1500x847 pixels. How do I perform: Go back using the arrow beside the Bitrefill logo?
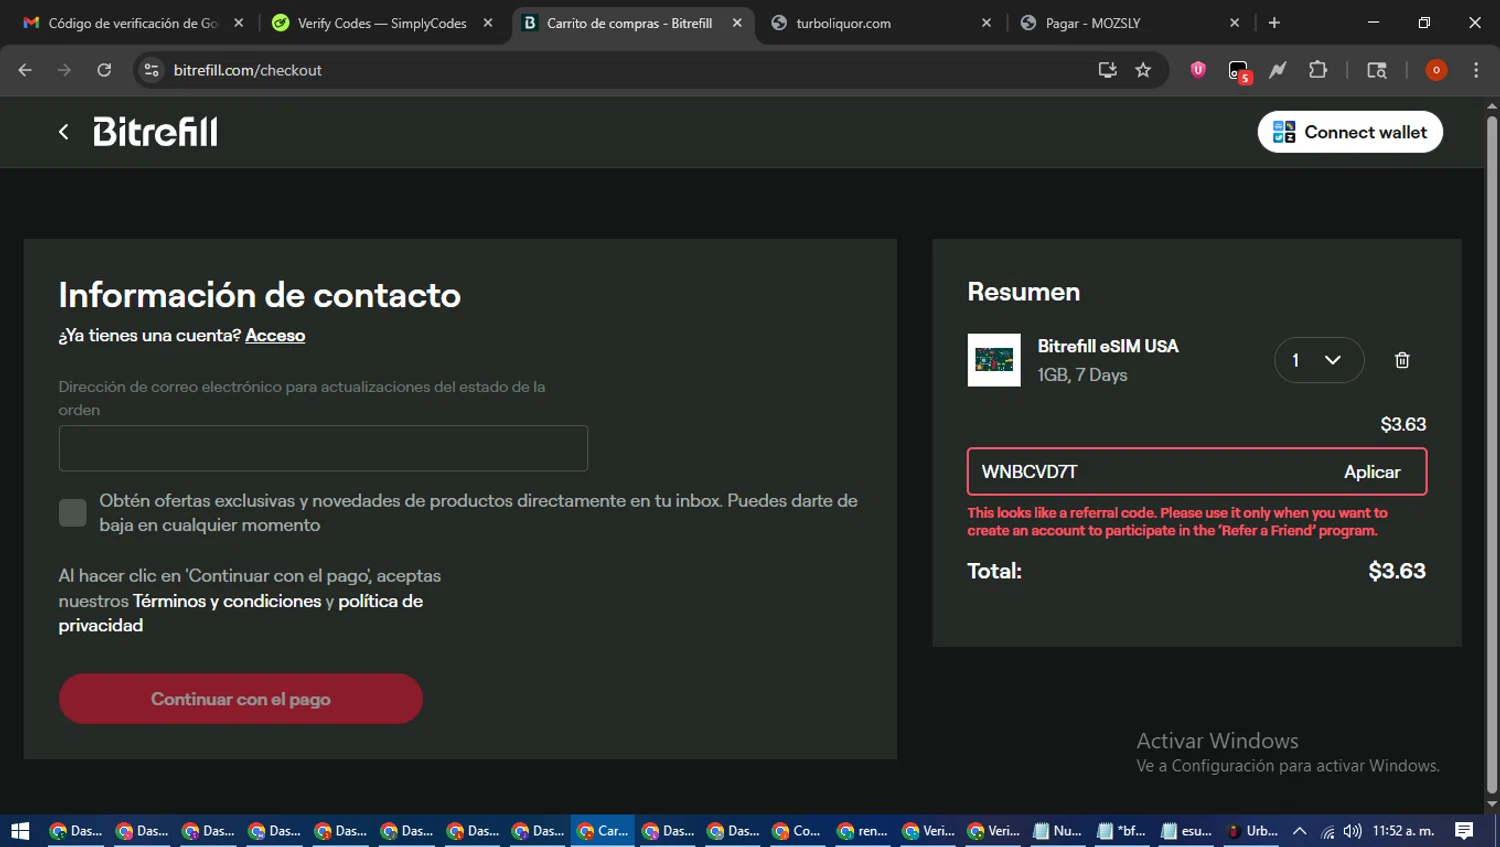(x=63, y=132)
